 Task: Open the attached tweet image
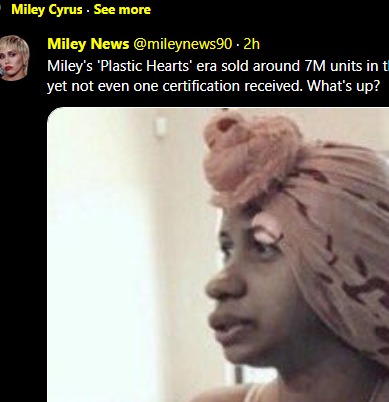pyautogui.click(x=218, y=255)
